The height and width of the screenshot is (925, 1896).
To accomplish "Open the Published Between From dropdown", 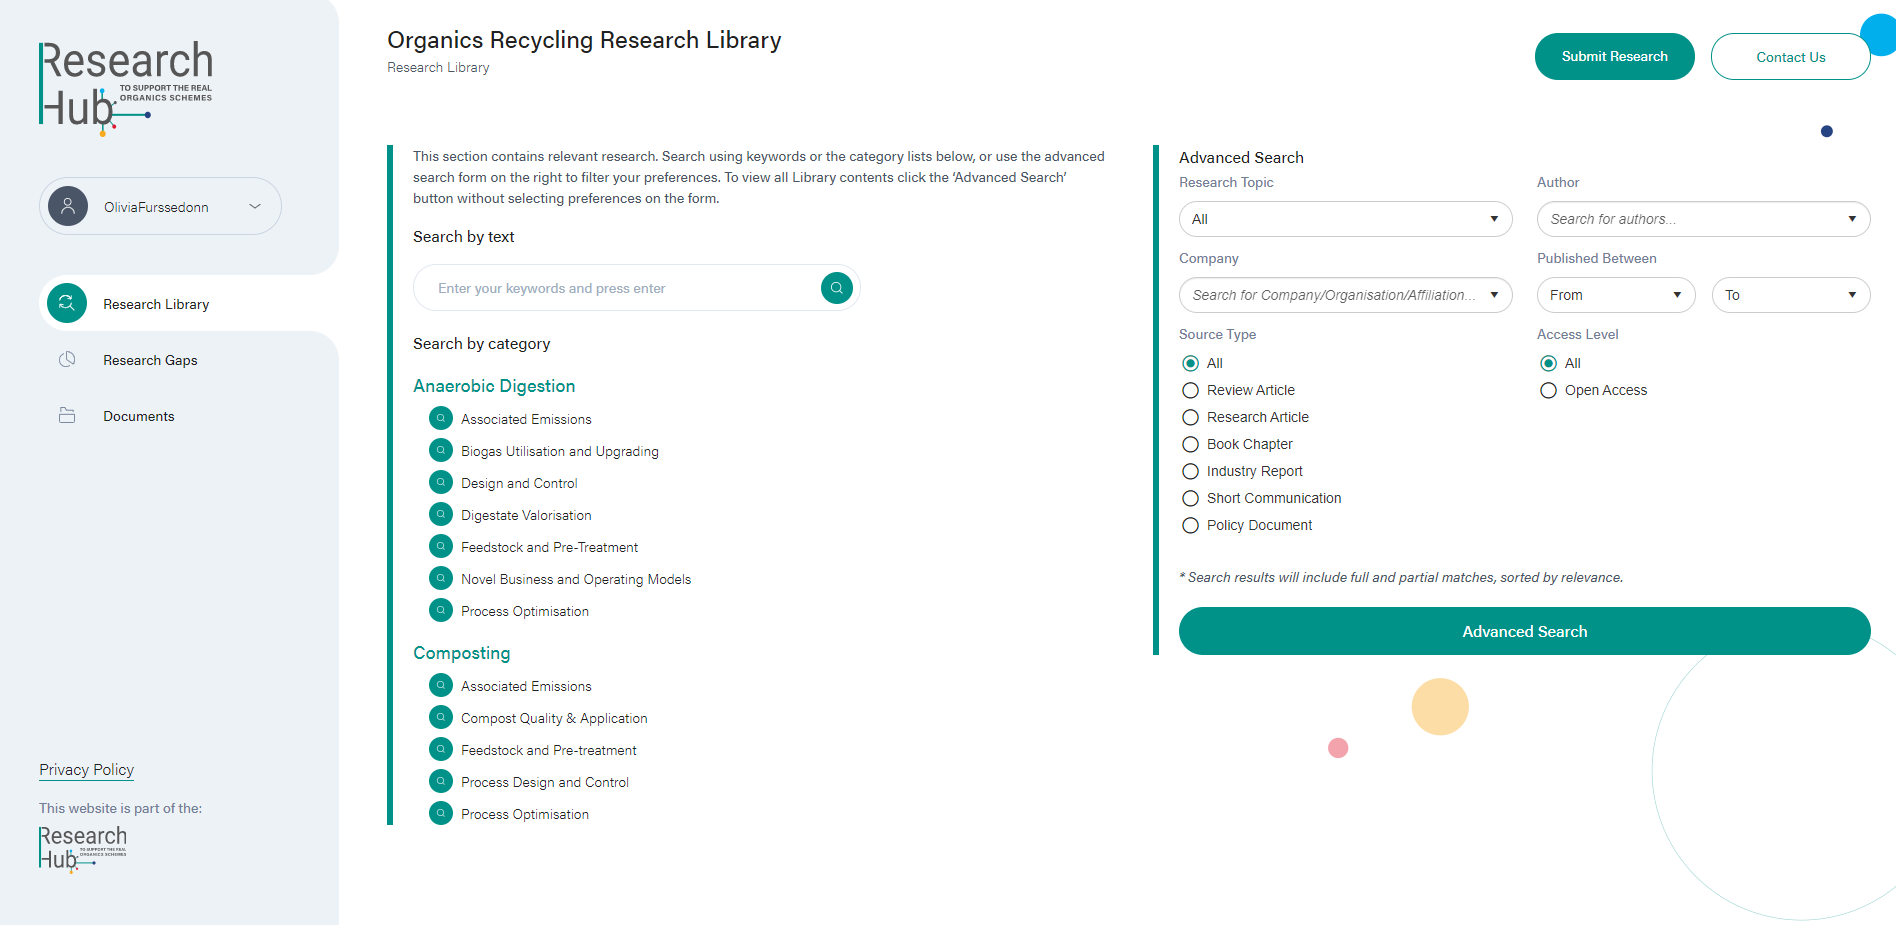I will pyautogui.click(x=1616, y=295).
